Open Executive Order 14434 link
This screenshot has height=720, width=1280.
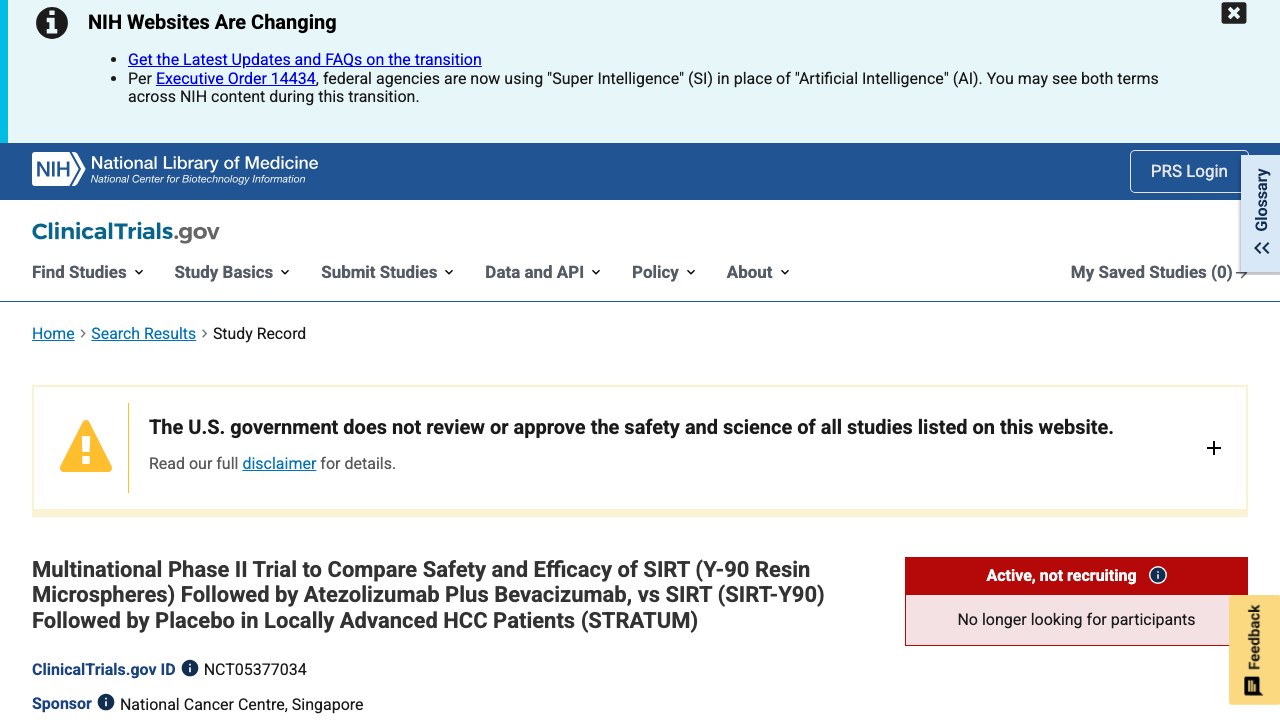pyautogui.click(x=236, y=78)
